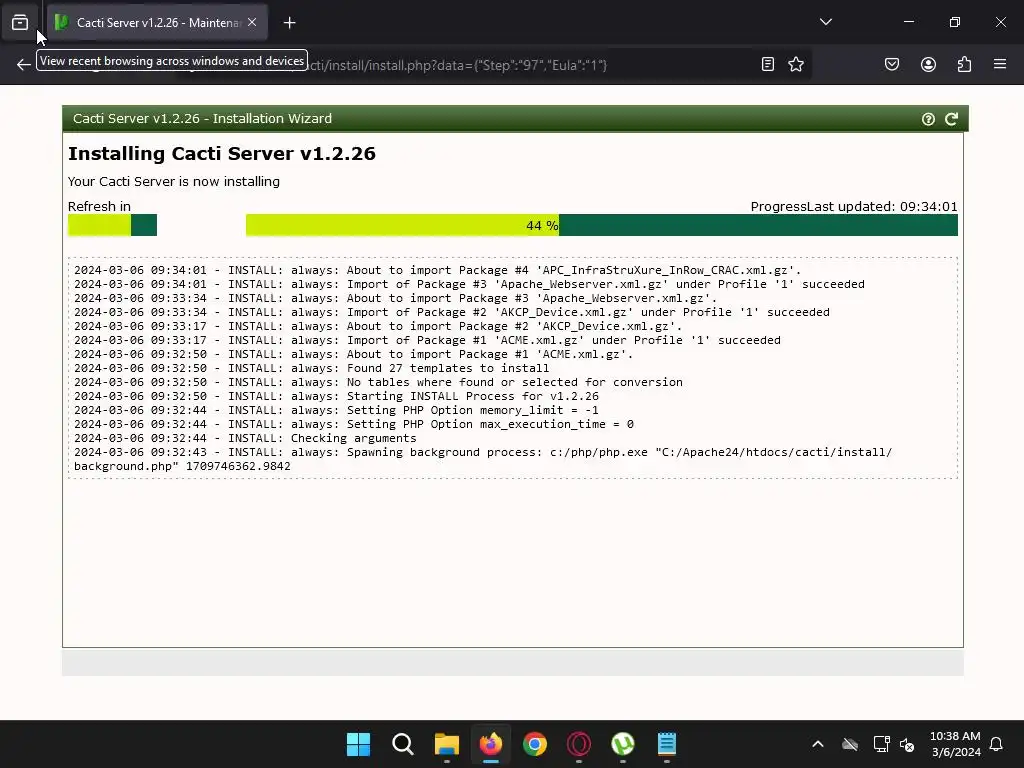Open the Firefox account icon

[x=928, y=64]
